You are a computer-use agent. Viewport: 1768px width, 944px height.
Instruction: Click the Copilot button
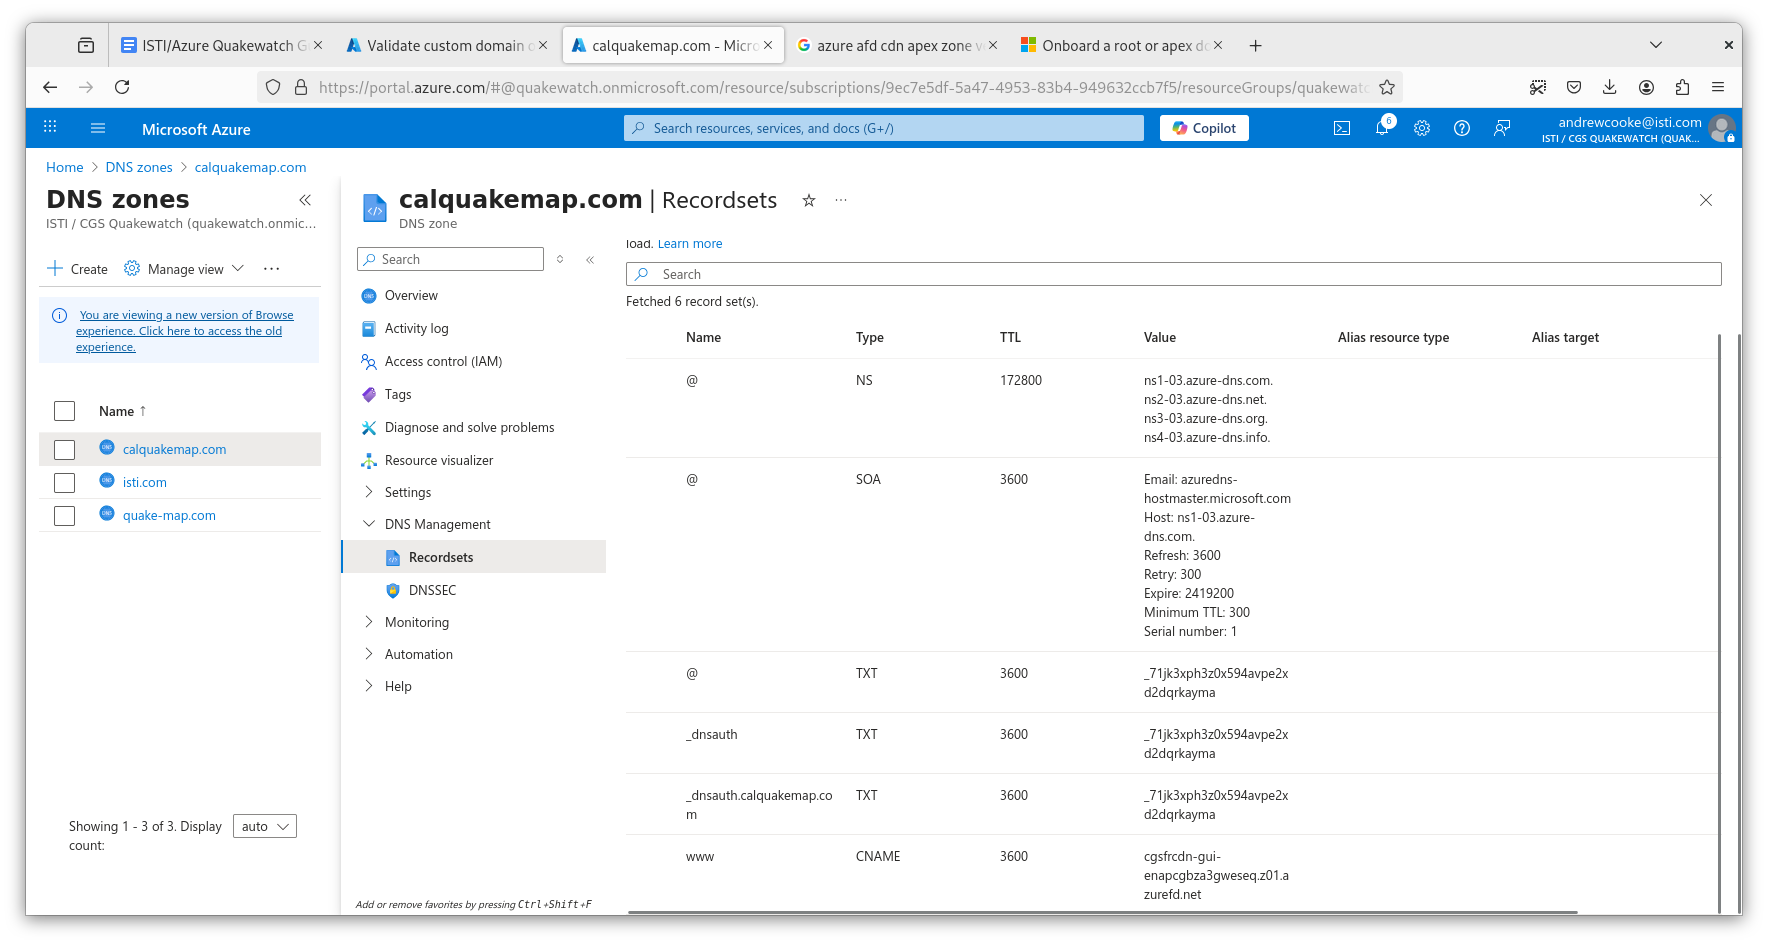click(1204, 128)
